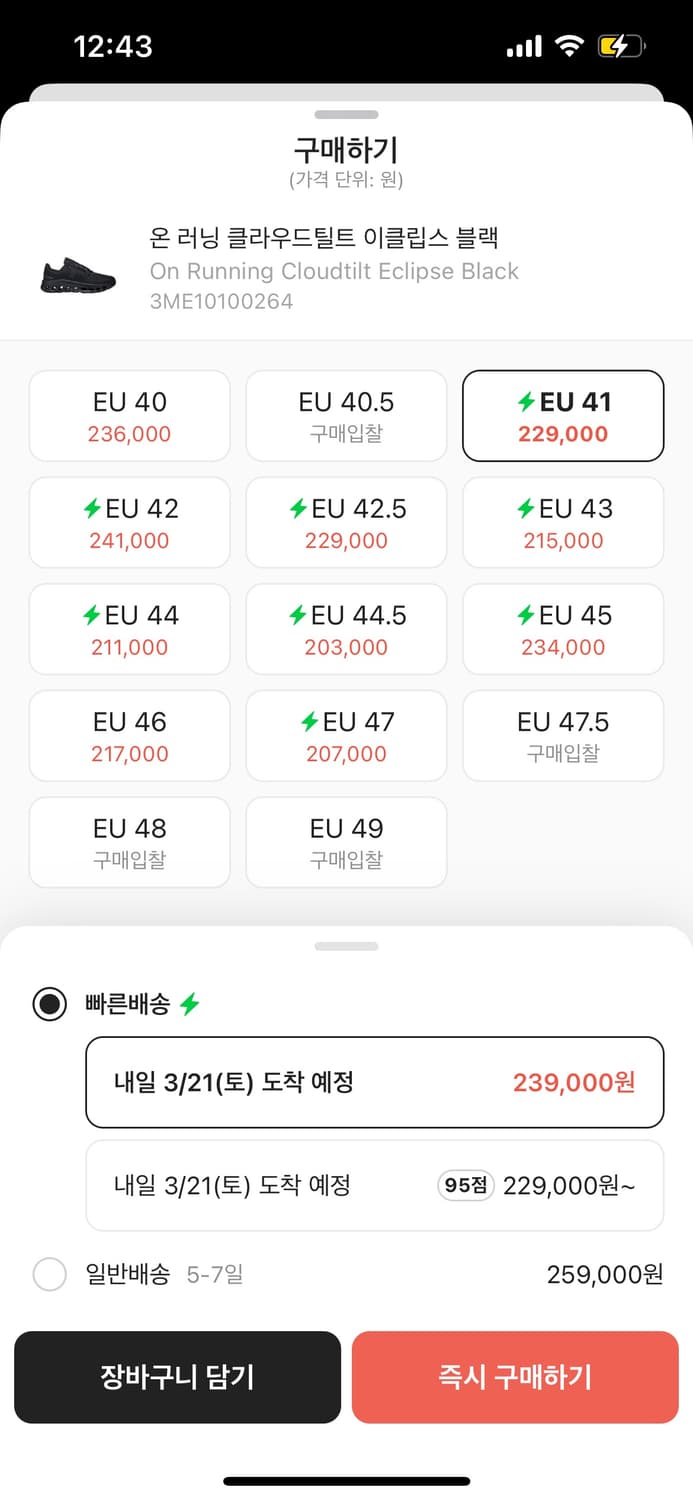Select the 빠른배송 radio button
This screenshot has height=1500, width=693.
[49, 1004]
